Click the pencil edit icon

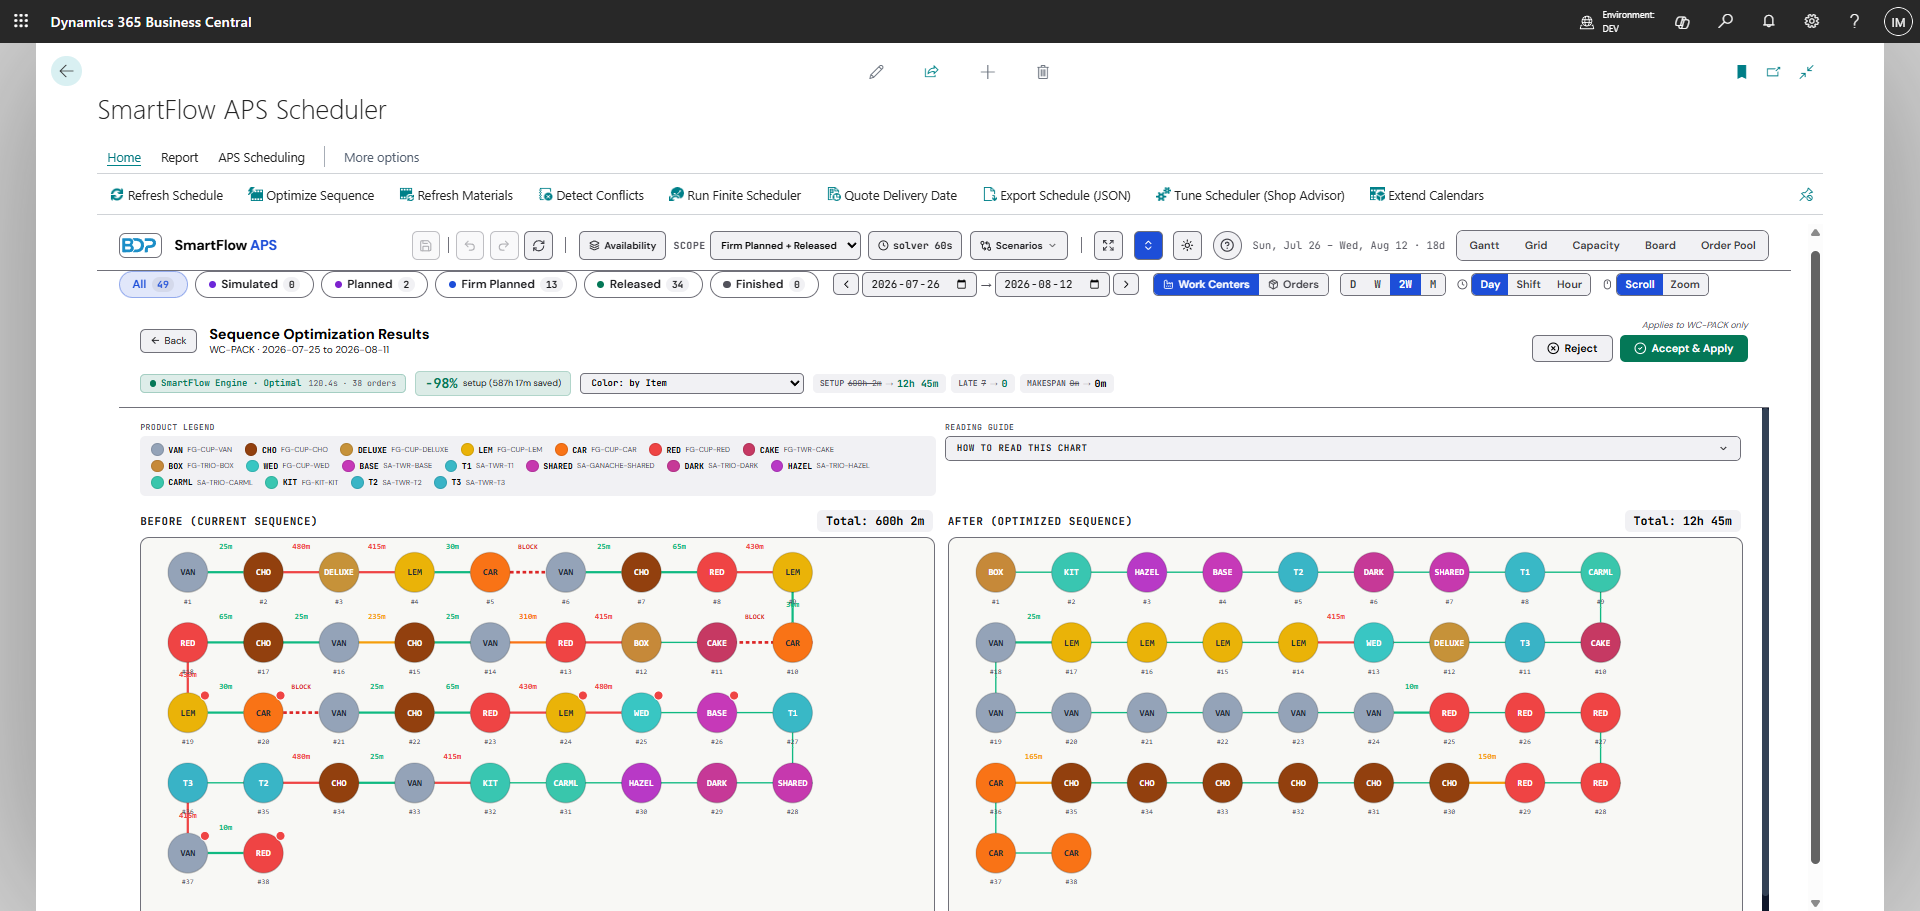[x=876, y=72]
